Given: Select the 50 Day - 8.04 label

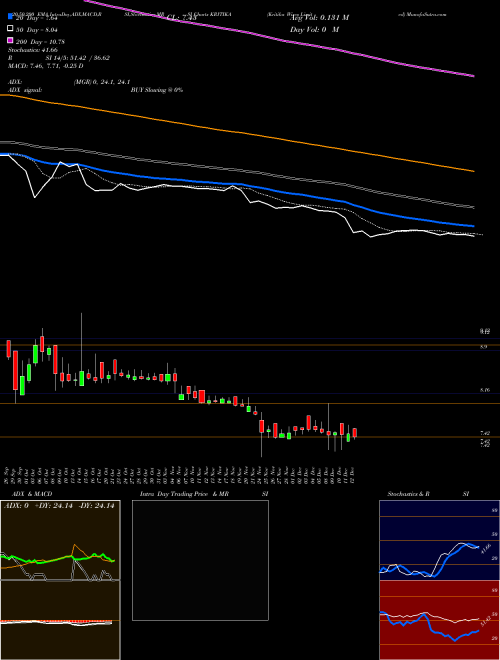Looking at the screenshot, I should pos(36,29).
